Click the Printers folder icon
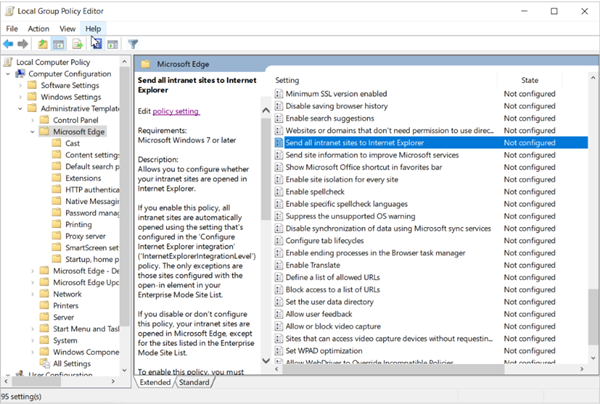The height and width of the screenshot is (404, 600). coord(44,305)
